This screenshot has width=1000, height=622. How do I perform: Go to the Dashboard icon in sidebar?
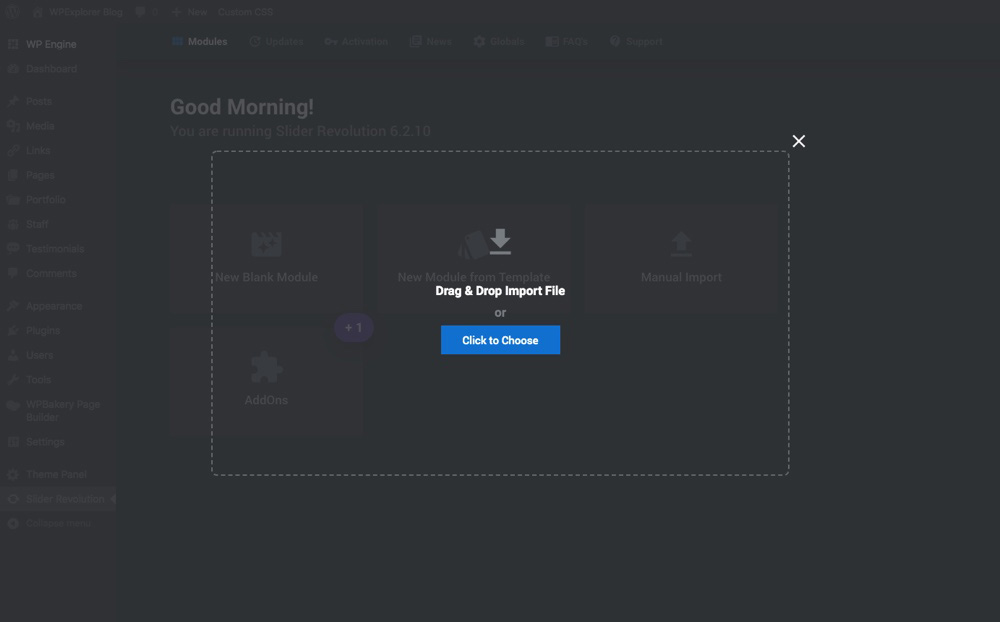tap(13, 69)
